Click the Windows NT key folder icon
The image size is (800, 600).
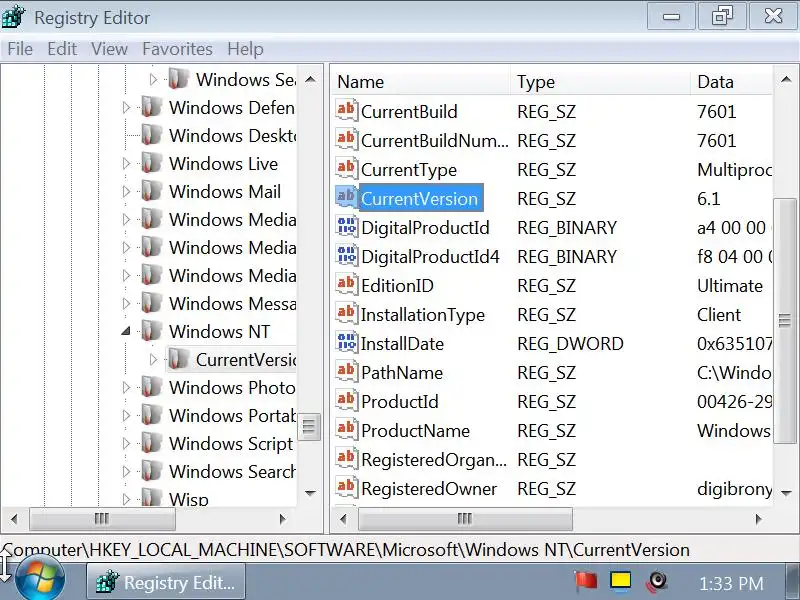click(x=152, y=331)
